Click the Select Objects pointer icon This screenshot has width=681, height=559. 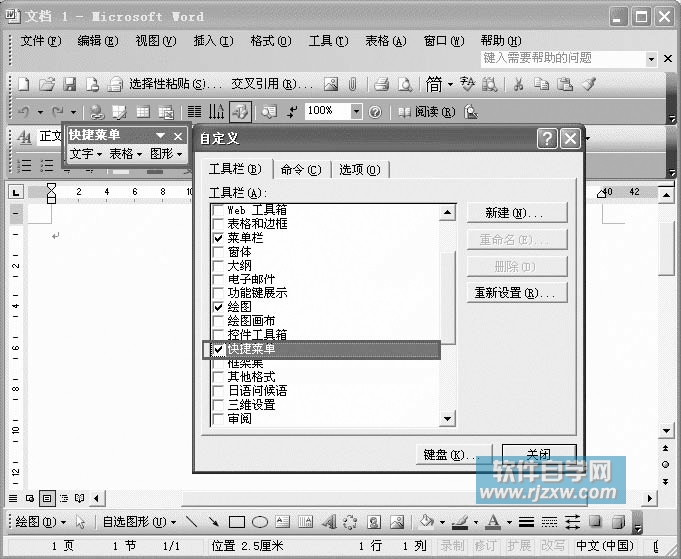pos(80,522)
